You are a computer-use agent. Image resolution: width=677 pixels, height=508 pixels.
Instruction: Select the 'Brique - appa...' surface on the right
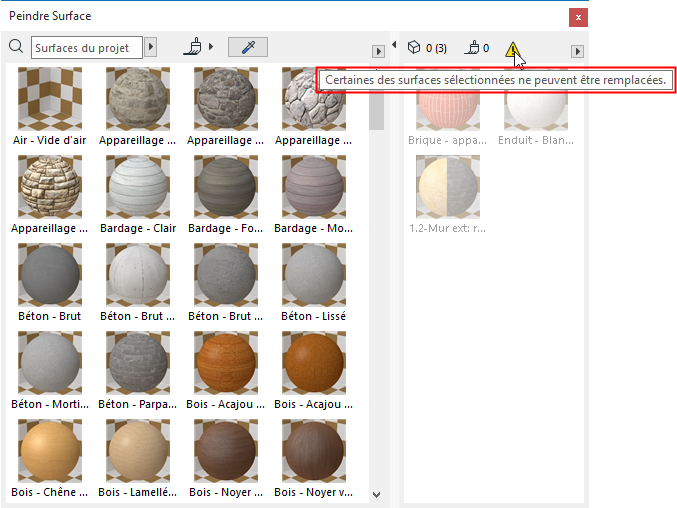click(x=447, y=111)
